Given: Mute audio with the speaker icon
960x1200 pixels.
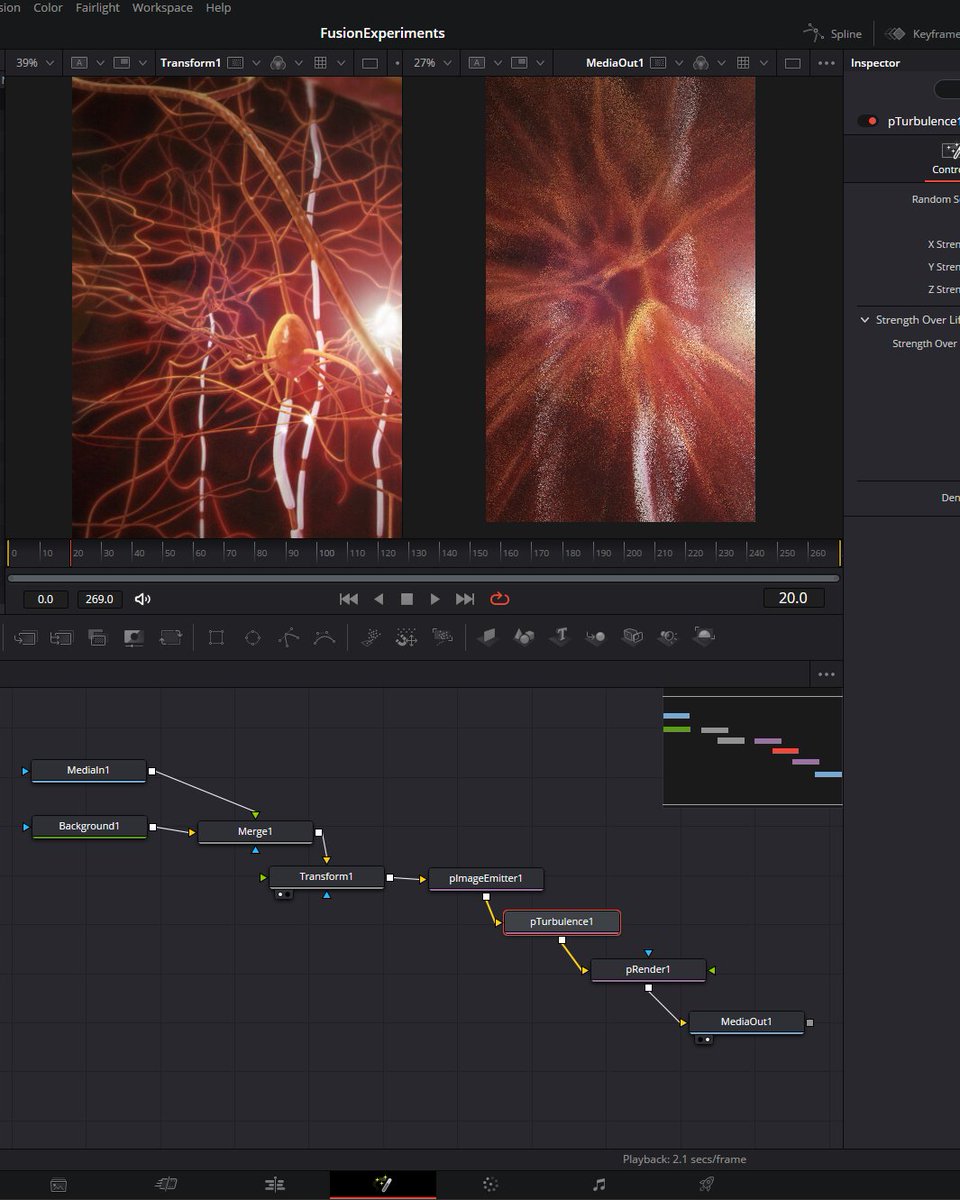Looking at the screenshot, I should (x=142, y=599).
